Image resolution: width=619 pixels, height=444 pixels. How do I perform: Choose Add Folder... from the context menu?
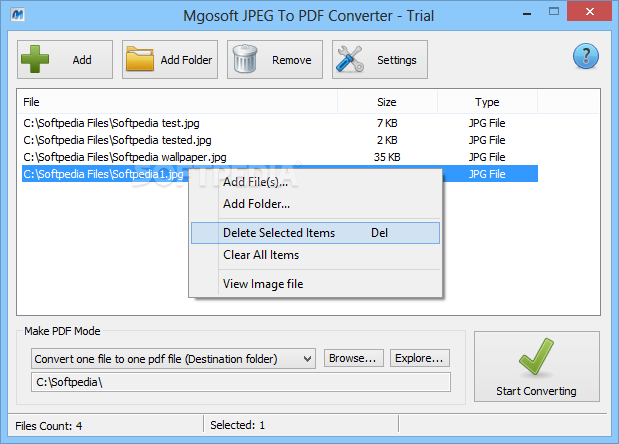click(x=315, y=204)
